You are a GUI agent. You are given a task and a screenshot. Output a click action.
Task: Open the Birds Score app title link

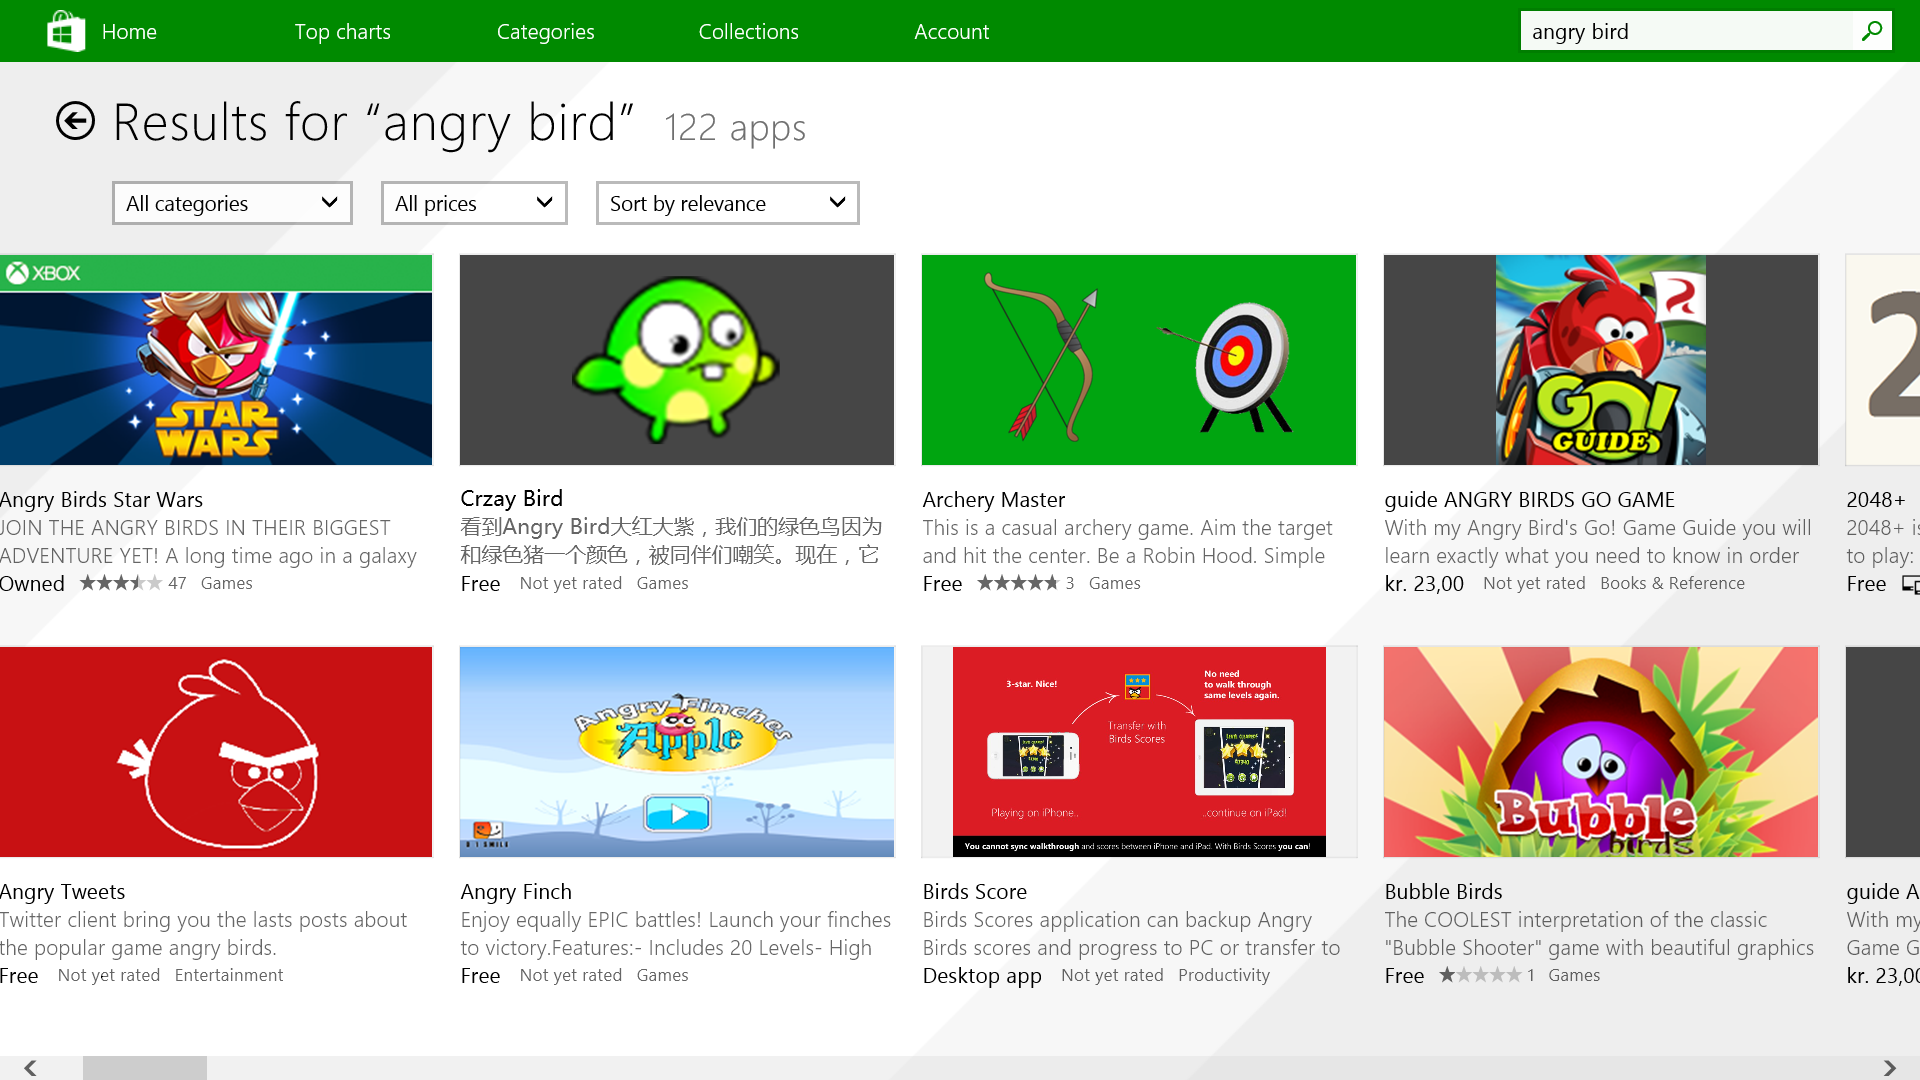(974, 891)
